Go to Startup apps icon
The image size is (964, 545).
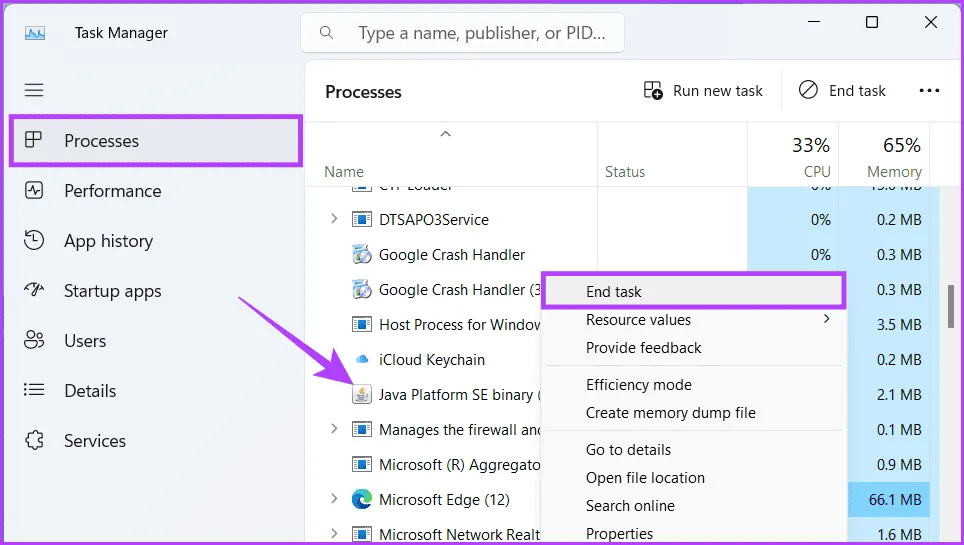point(34,291)
